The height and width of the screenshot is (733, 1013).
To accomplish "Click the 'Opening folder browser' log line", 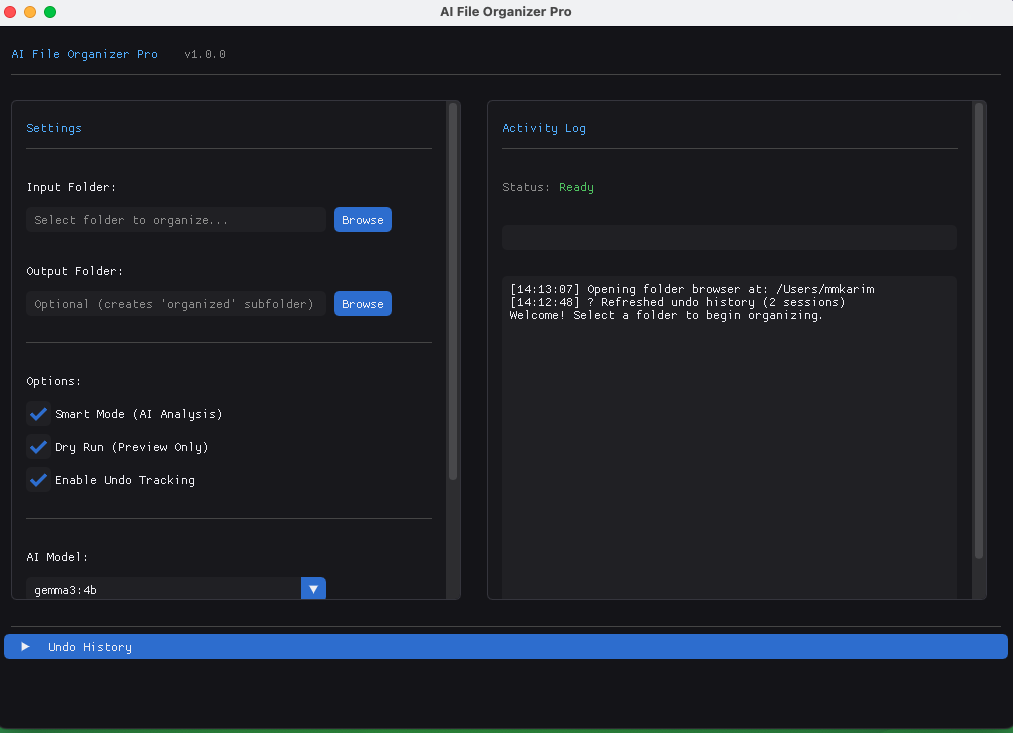I will coord(692,289).
